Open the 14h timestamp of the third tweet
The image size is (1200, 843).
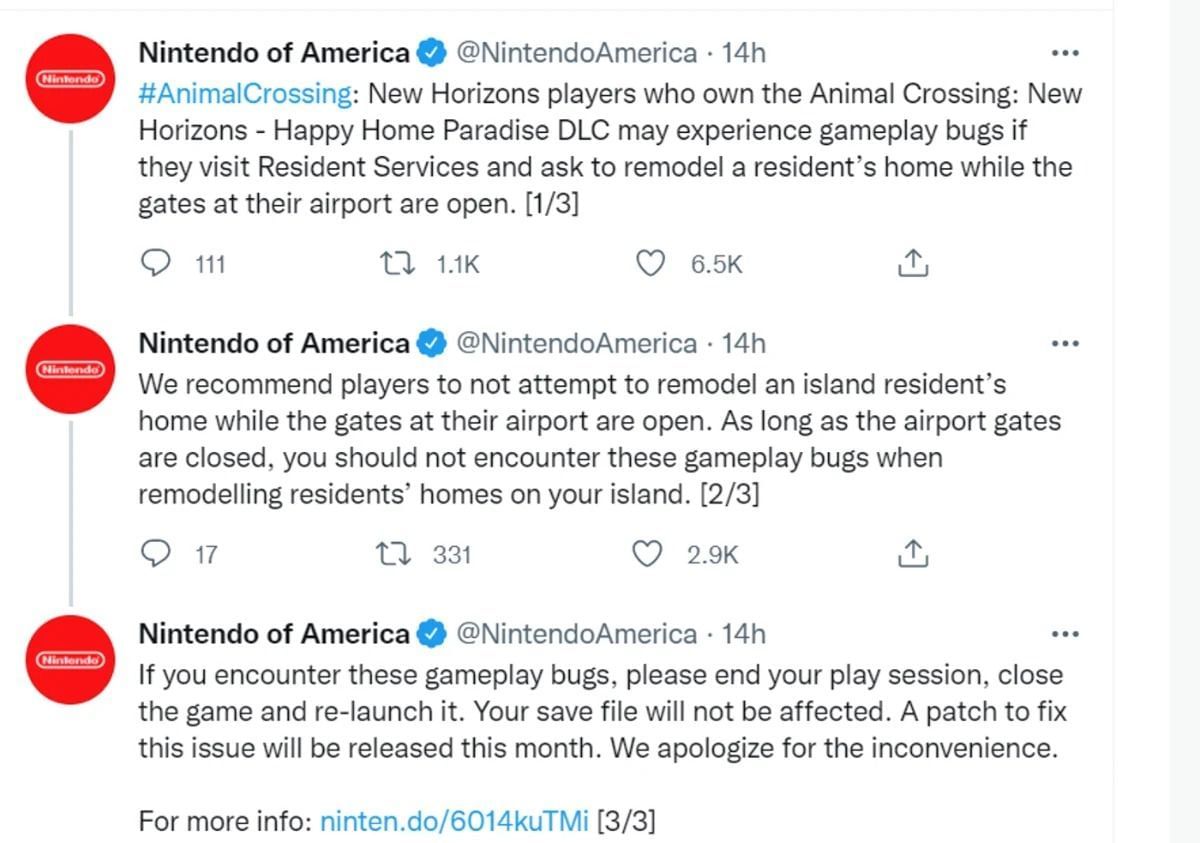743,634
